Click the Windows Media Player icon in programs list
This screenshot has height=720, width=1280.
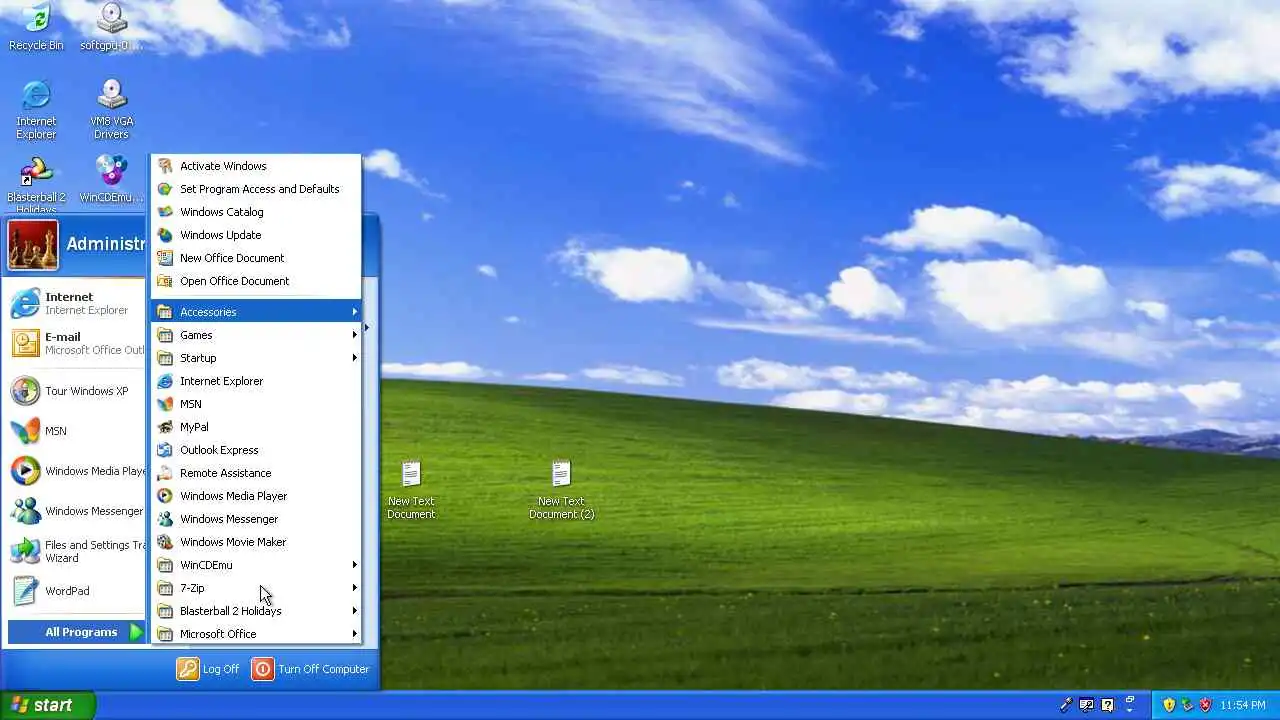[165, 496]
